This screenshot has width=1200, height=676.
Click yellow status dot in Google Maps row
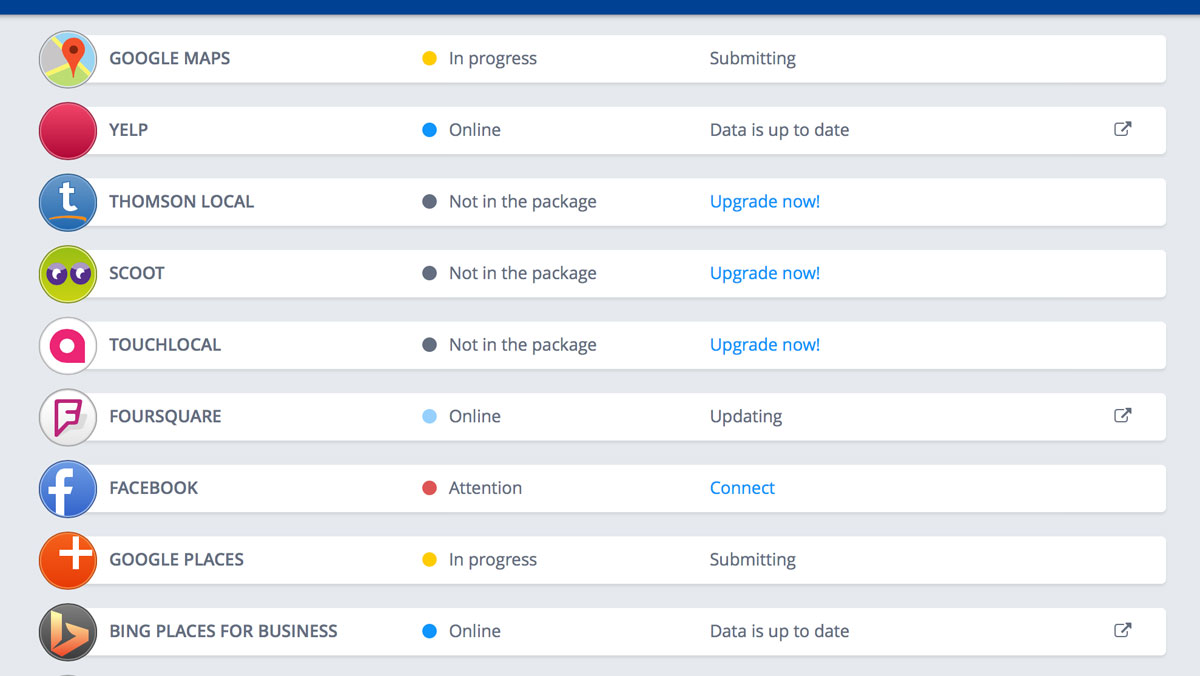[x=430, y=58]
